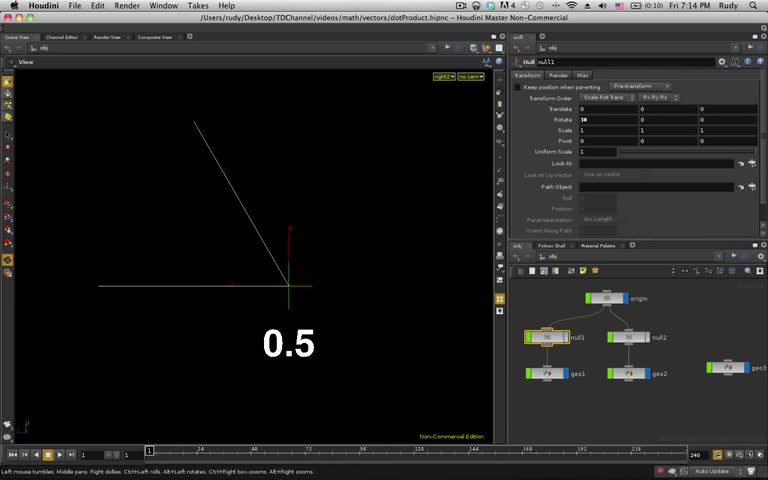This screenshot has width=768, height=480.
Task: Jump to first frame in playbar
Action: click(x=13, y=455)
